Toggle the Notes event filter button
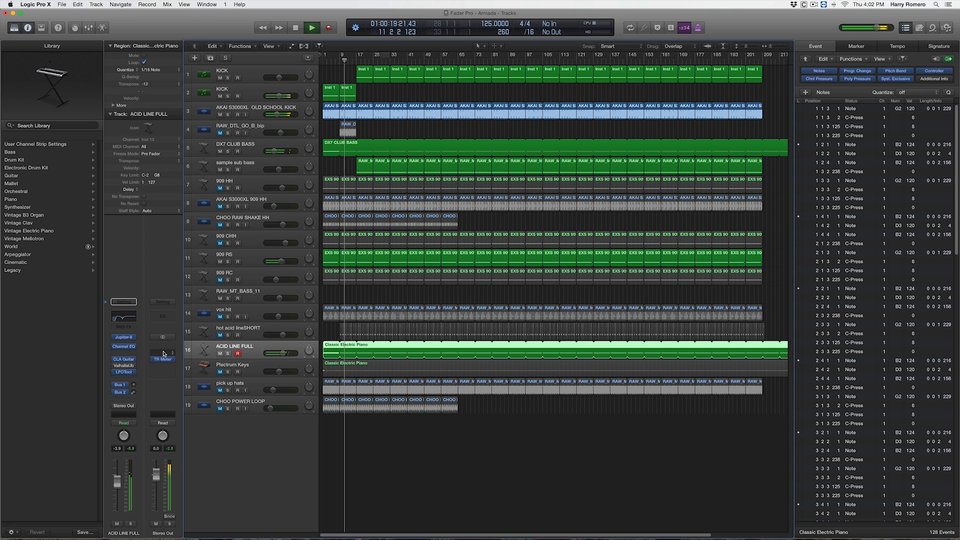Screen dimensions: 960x540 pyautogui.click(x=819, y=71)
